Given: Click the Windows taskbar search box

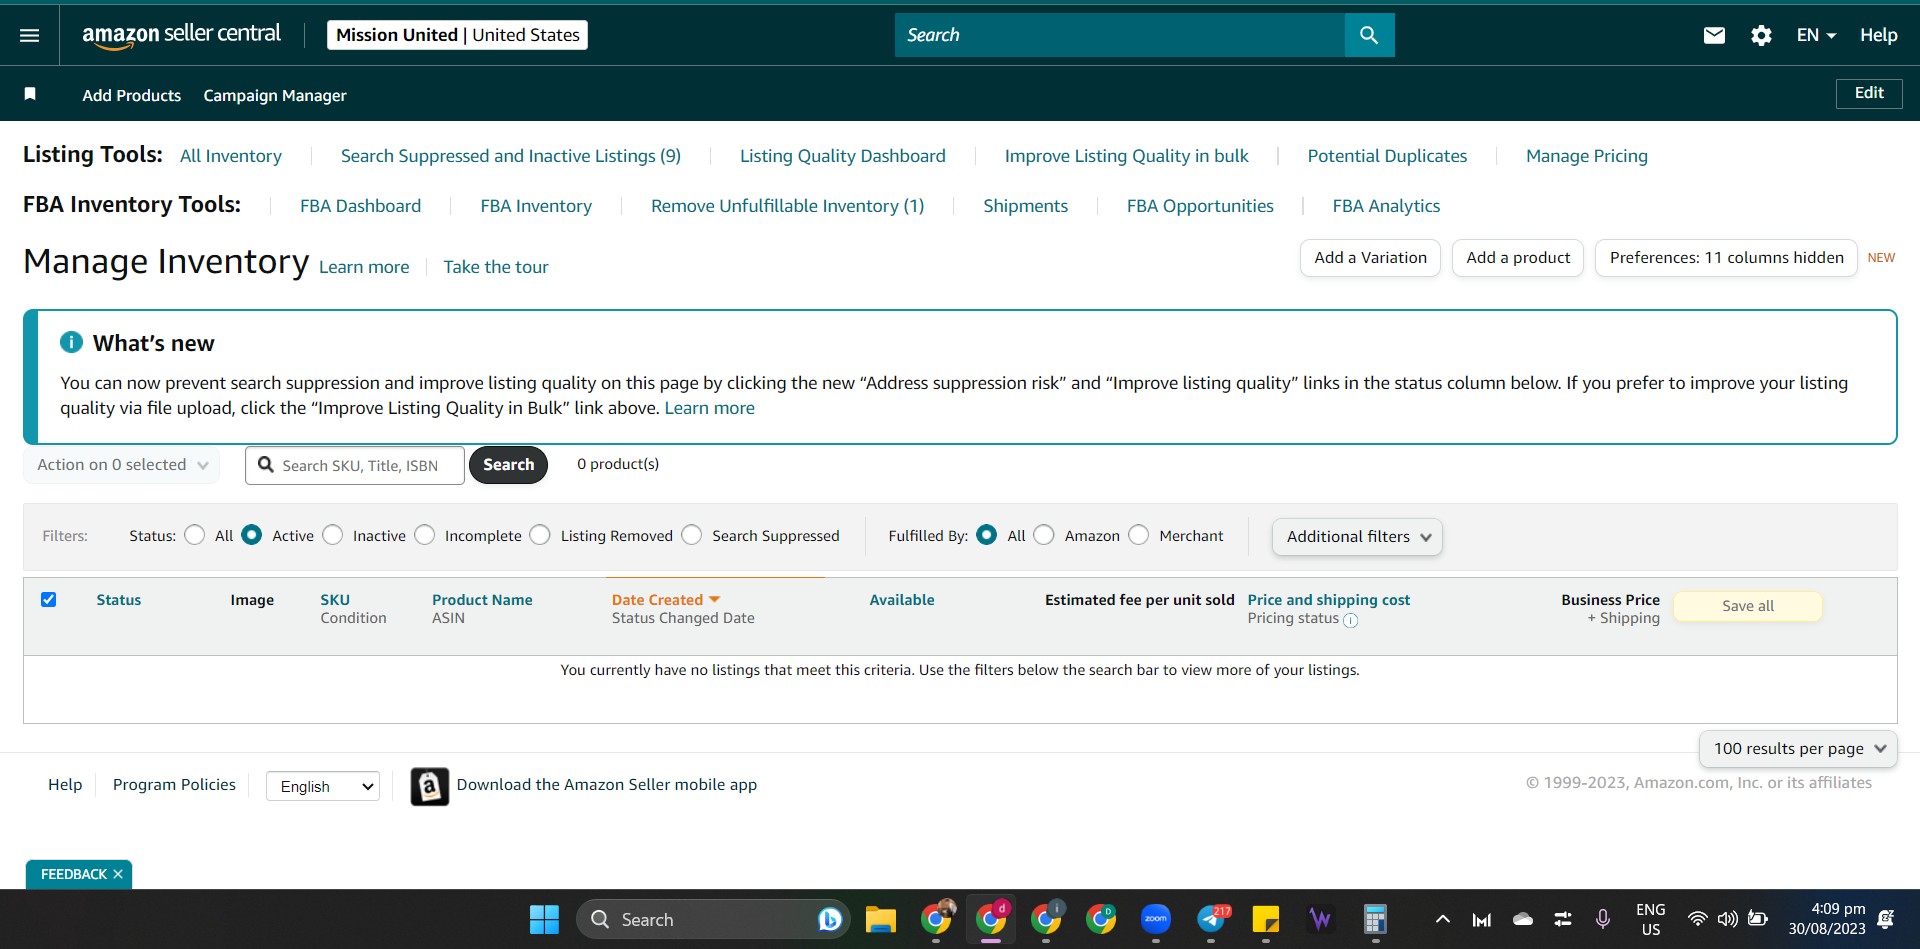Looking at the screenshot, I should coord(713,919).
